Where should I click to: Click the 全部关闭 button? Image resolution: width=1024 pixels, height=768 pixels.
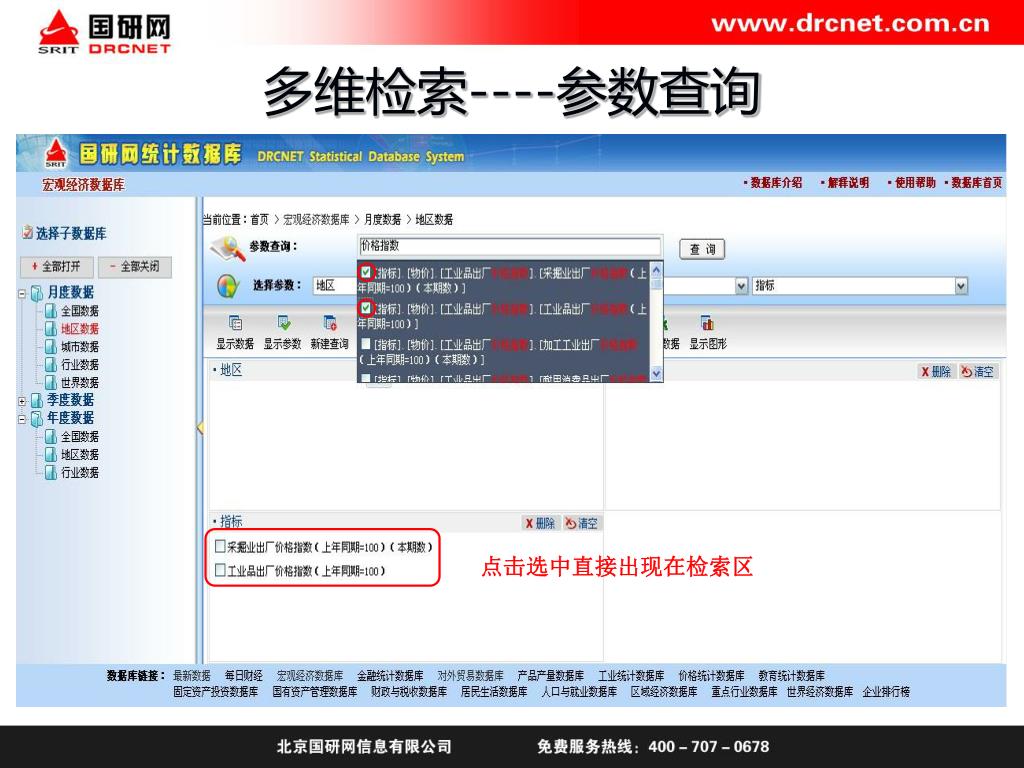coord(135,266)
